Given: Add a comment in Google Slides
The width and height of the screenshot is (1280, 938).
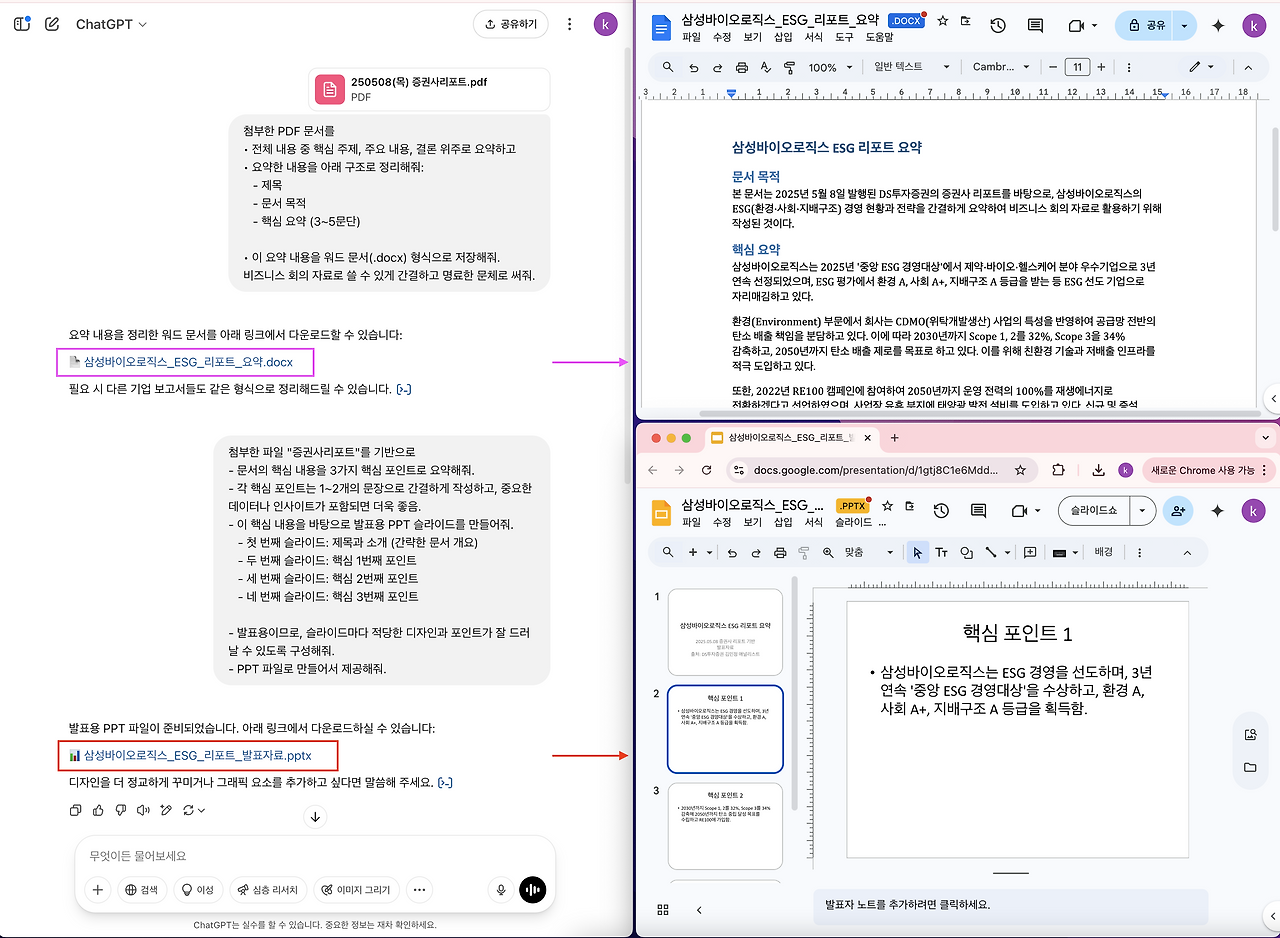Looking at the screenshot, I should coord(1030,552).
